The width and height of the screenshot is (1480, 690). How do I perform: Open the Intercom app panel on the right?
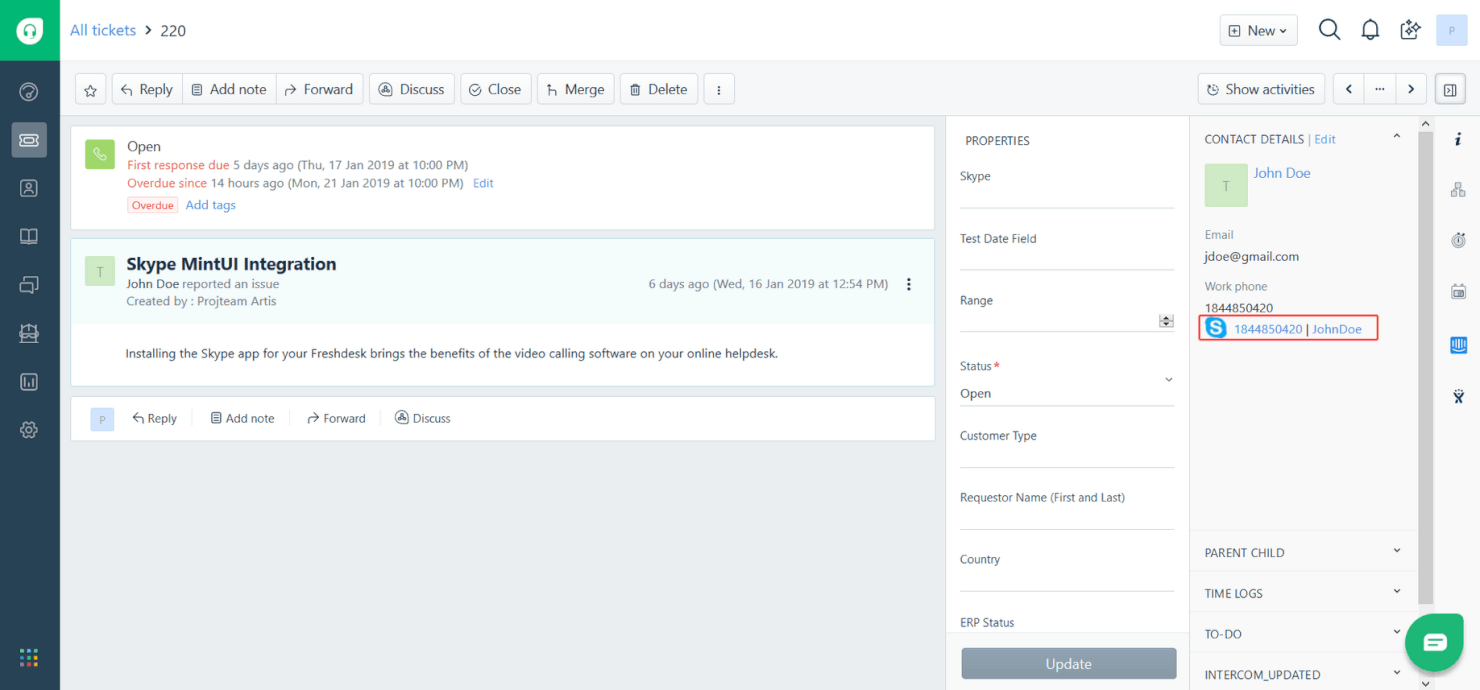[1457, 344]
